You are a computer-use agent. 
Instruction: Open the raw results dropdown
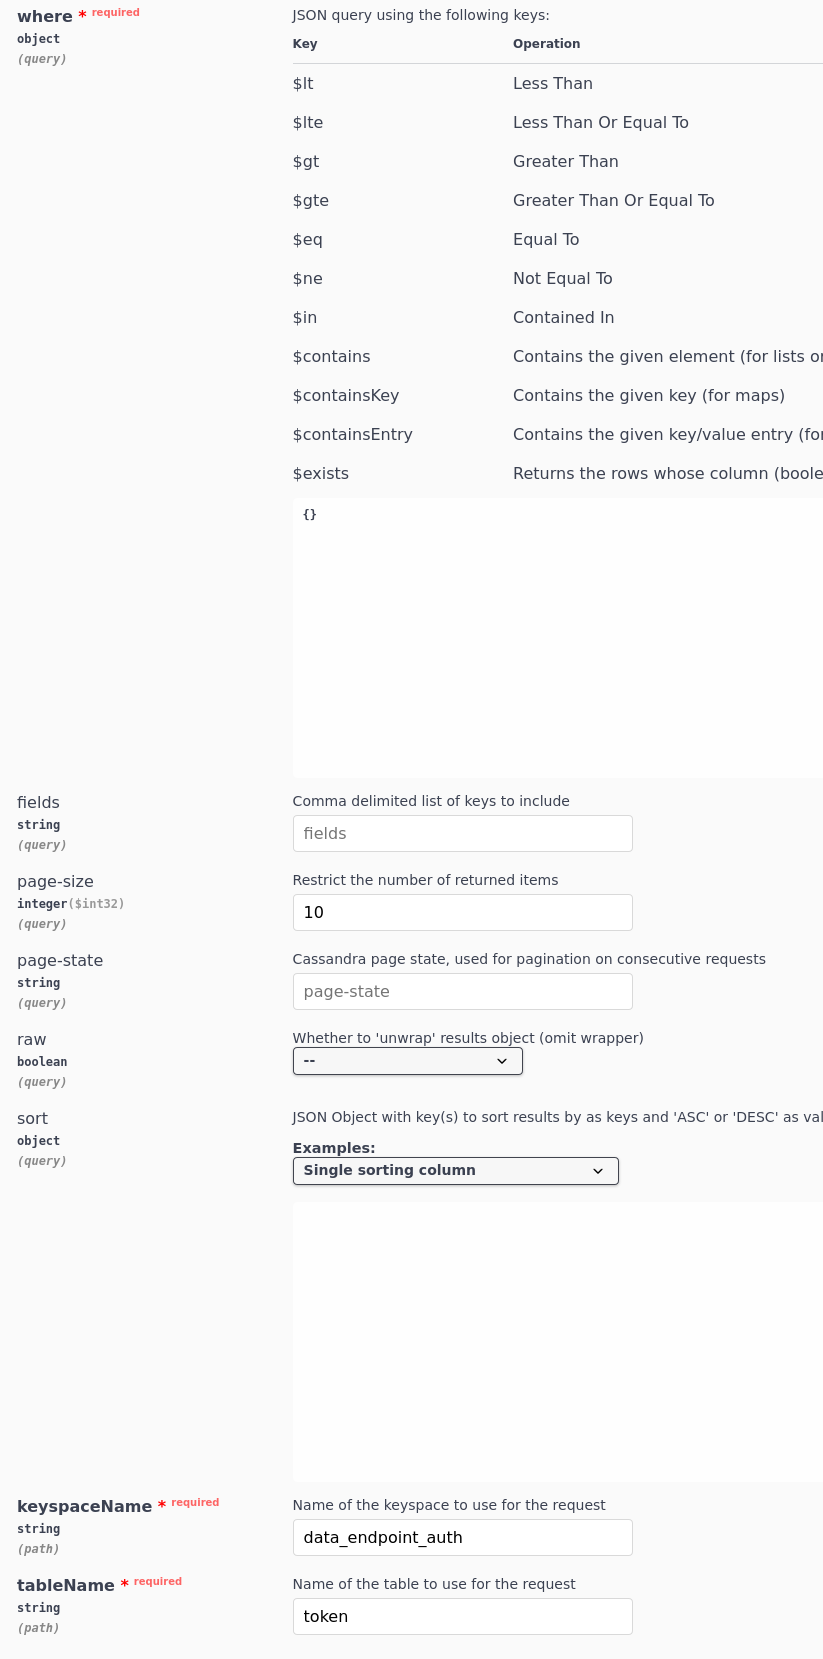(407, 1061)
